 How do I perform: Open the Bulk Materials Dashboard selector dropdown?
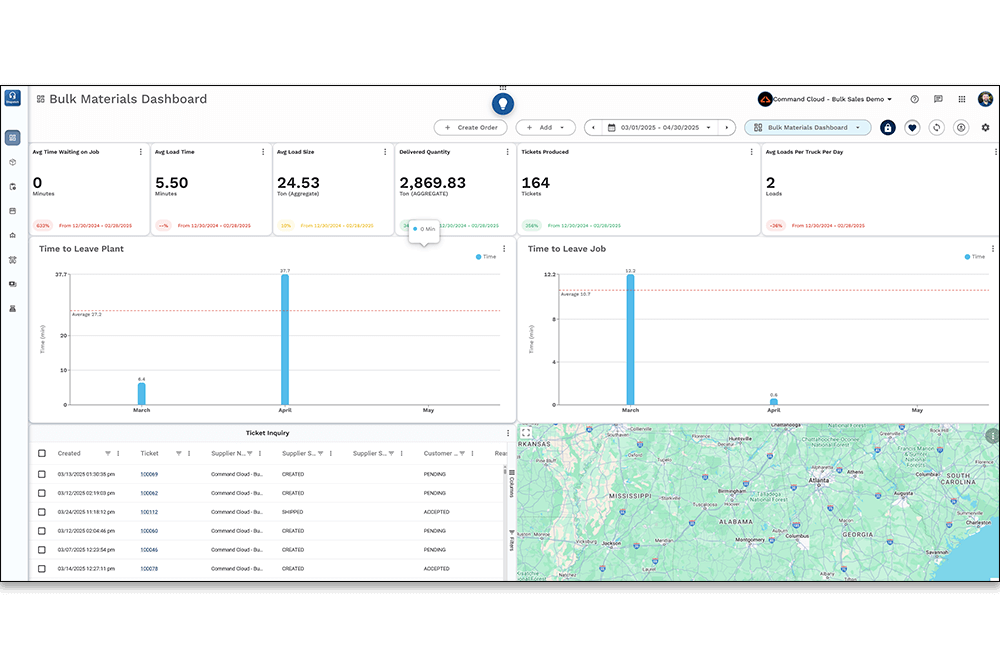807,128
